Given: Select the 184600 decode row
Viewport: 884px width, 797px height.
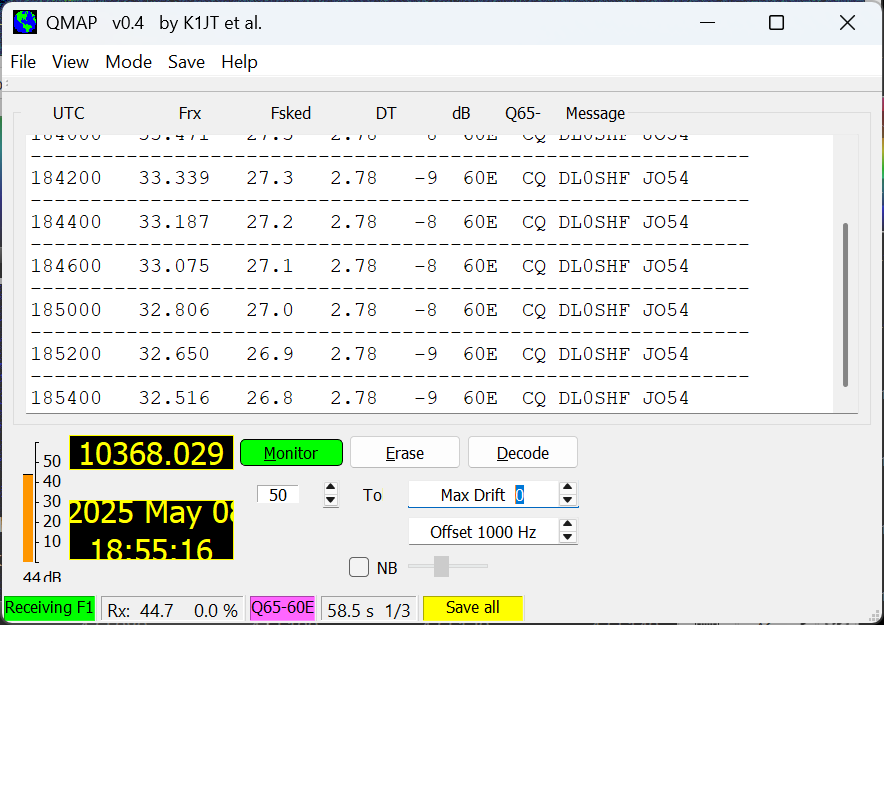Looking at the screenshot, I should 360,266.
